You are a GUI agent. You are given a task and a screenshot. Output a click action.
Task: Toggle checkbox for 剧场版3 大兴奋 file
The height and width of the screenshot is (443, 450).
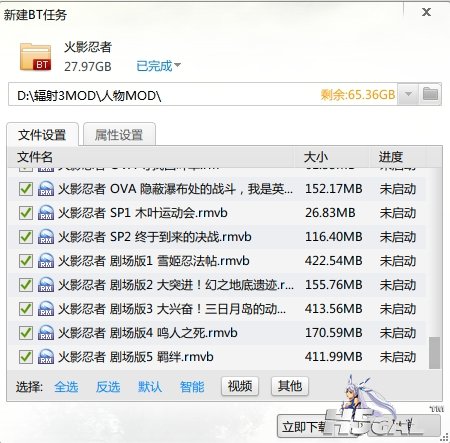click(26, 309)
